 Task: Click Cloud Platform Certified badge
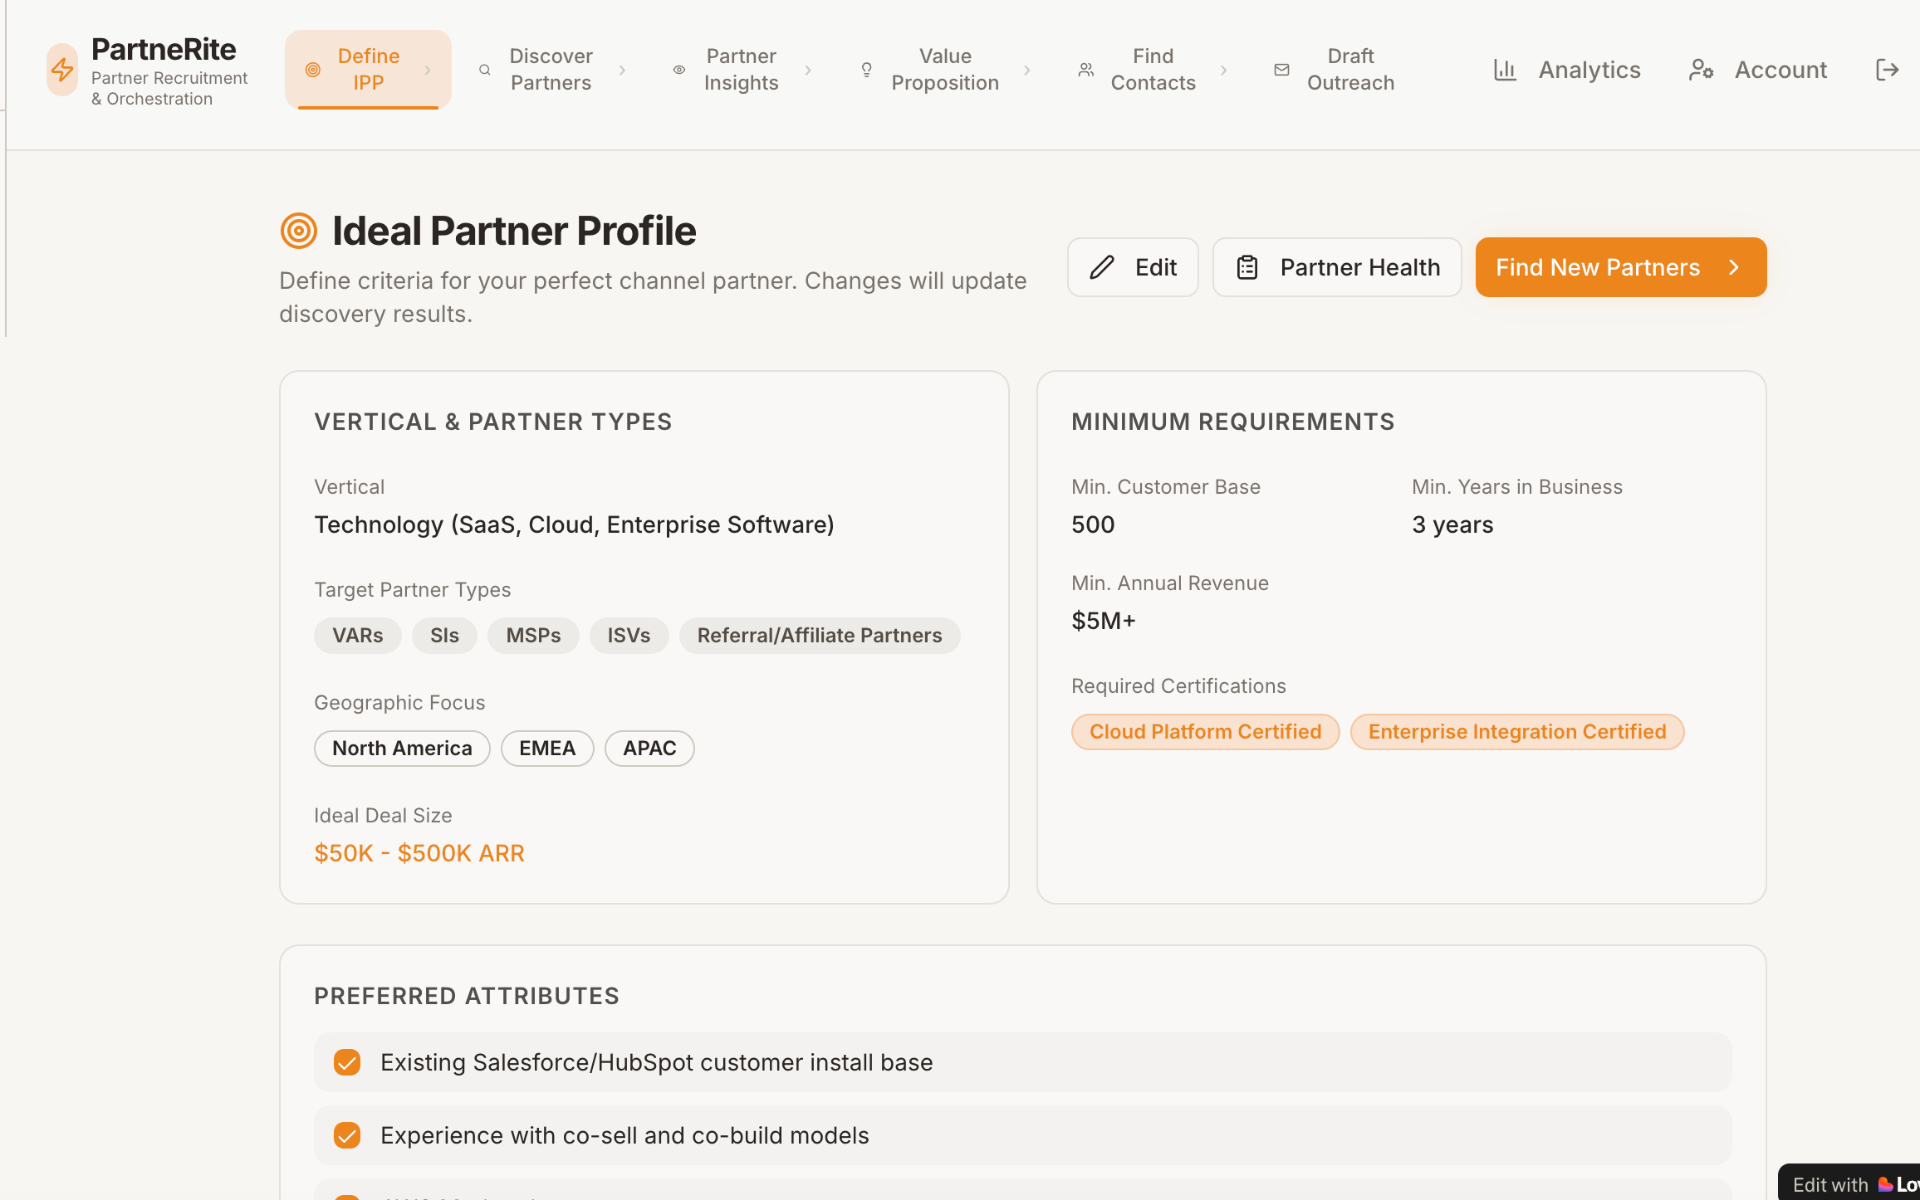1205,732
